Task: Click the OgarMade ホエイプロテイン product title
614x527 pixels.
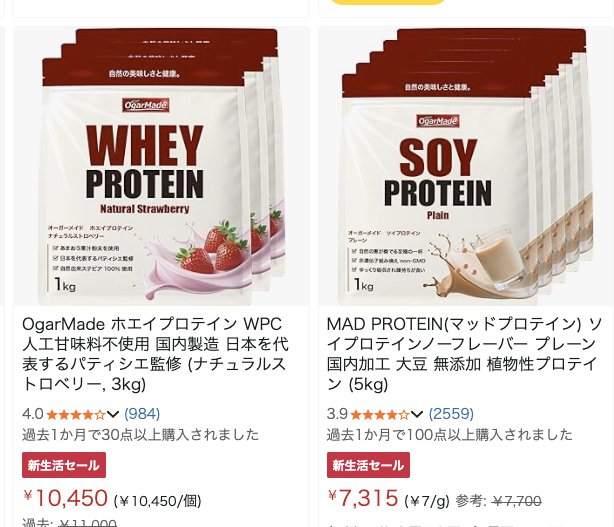Action: tap(155, 354)
